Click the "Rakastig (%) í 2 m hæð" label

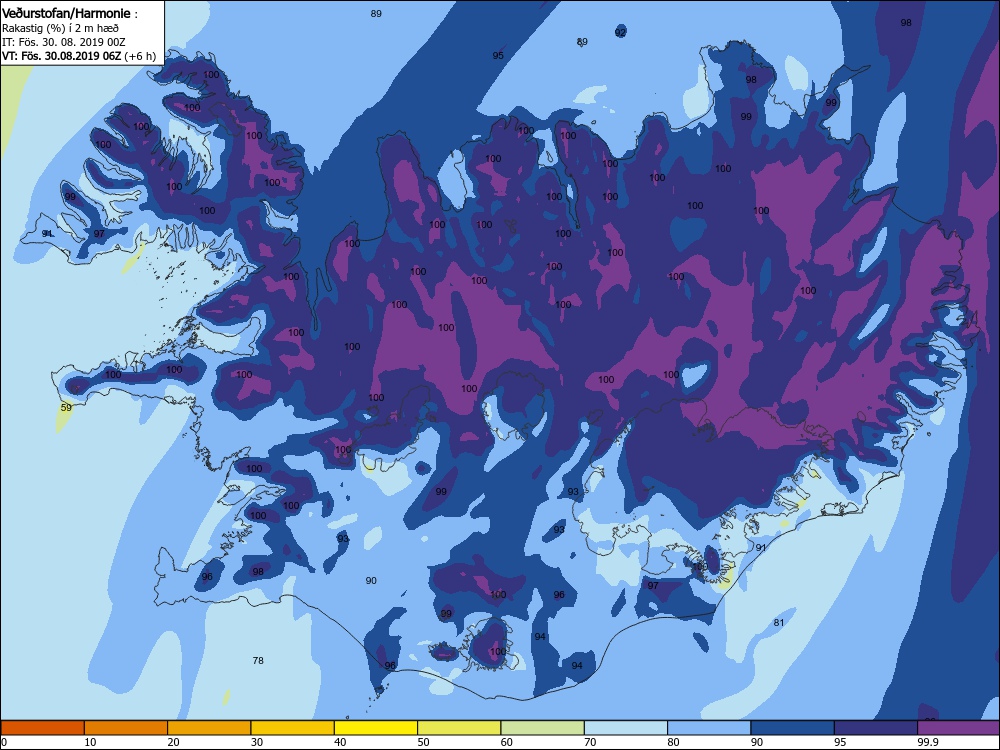pyautogui.click(x=60, y=28)
